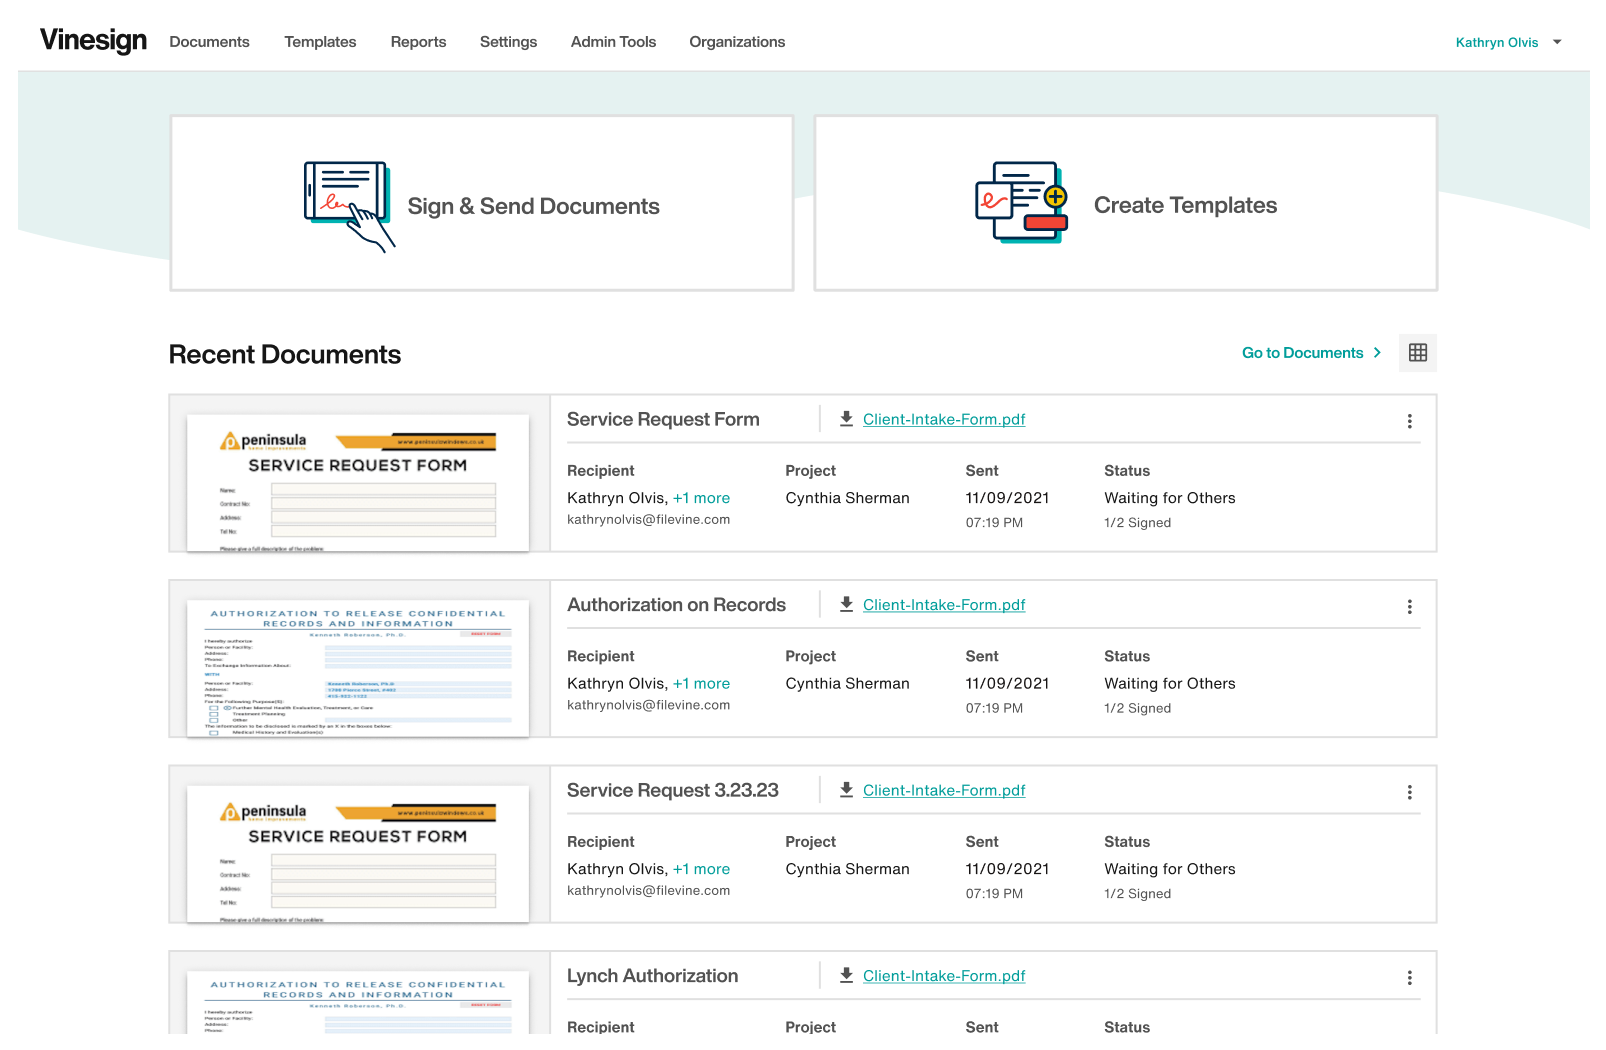This screenshot has width=1606, height=1050.
Task: Open Create Templates
Action: pos(1124,203)
